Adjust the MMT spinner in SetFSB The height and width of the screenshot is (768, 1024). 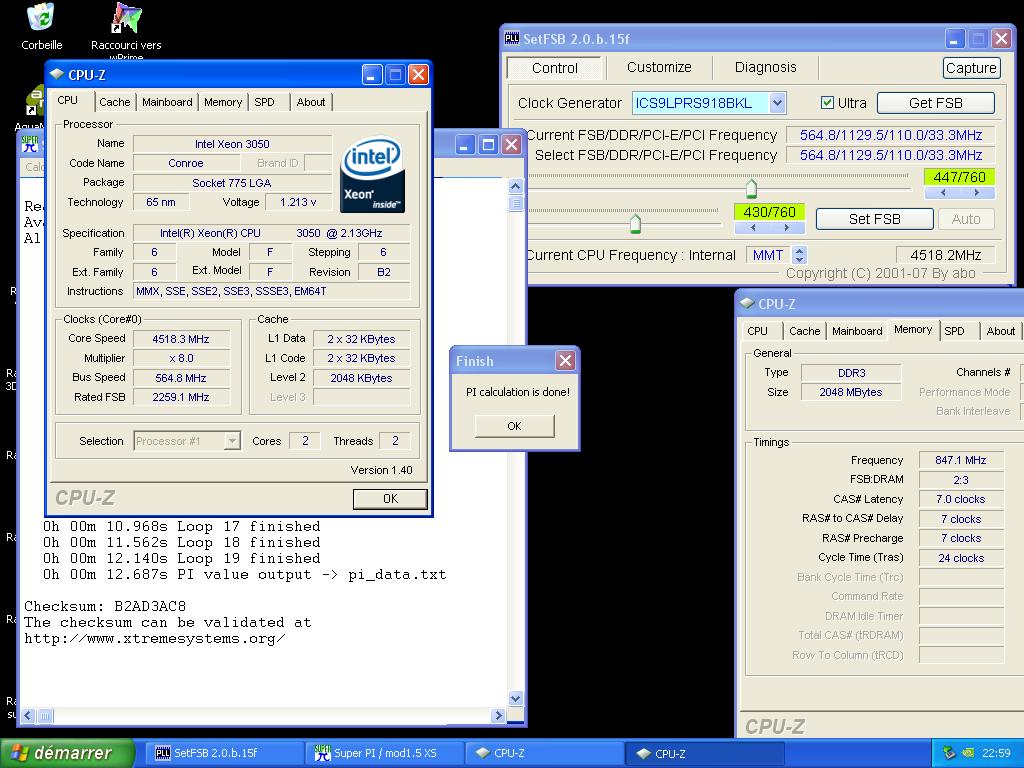[x=800, y=255]
